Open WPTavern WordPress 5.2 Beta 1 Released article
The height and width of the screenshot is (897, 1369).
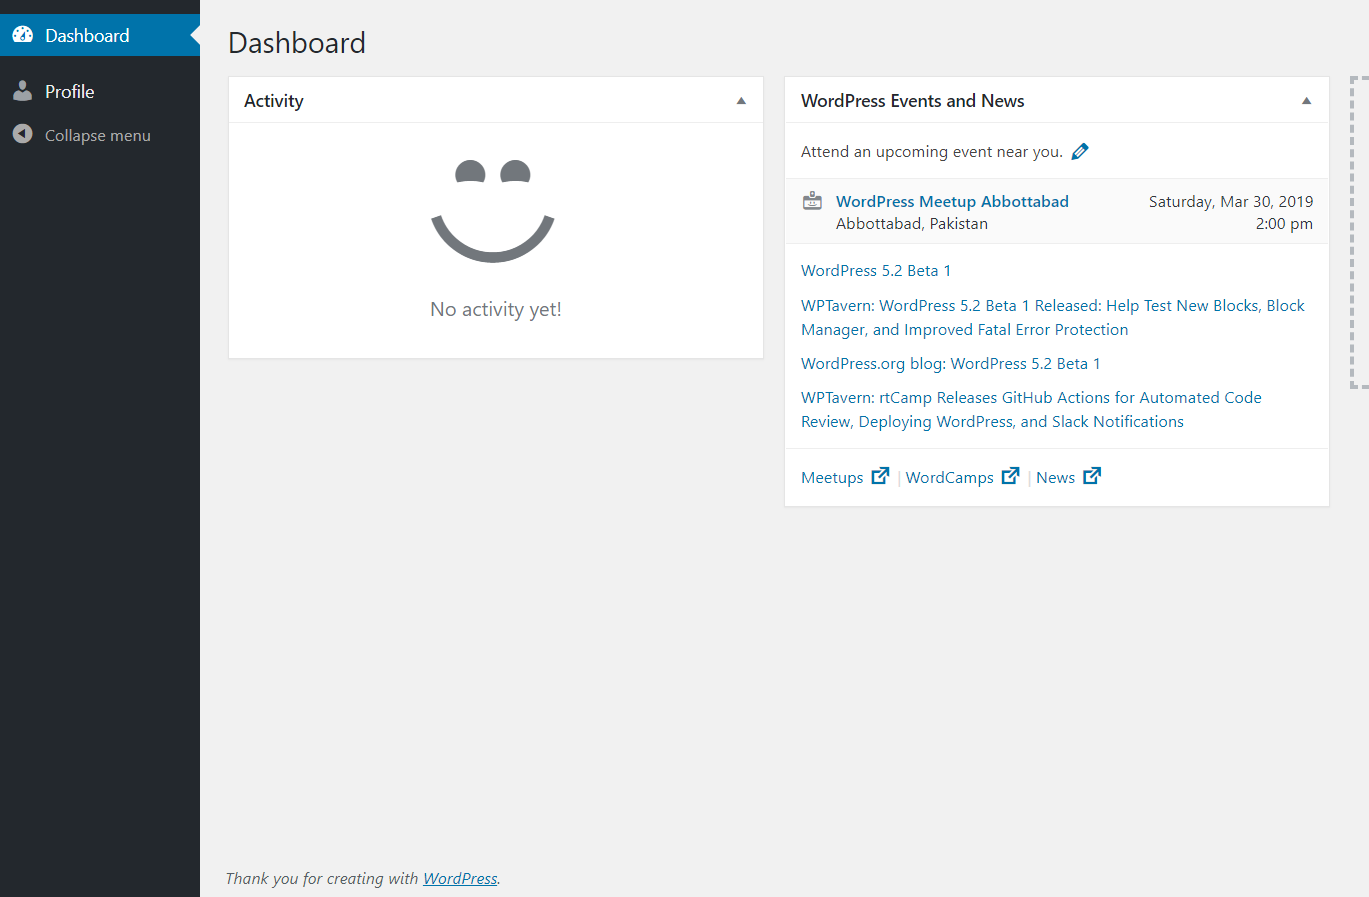(x=1053, y=317)
